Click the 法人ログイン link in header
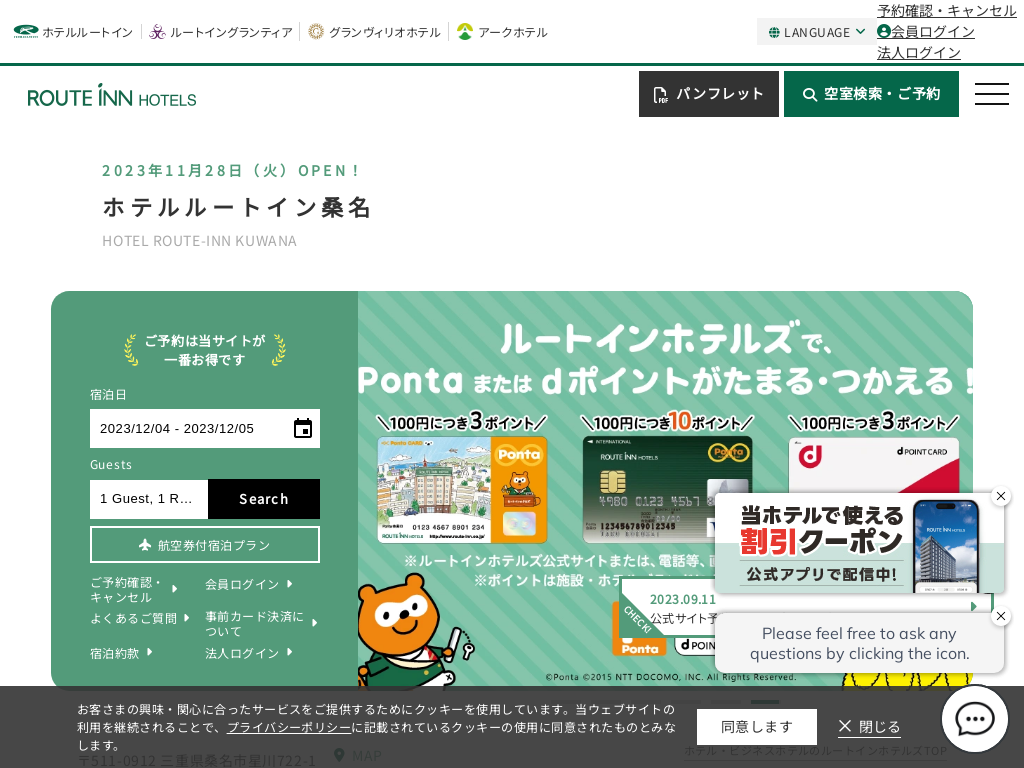The width and height of the screenshot is (1024, 768). [x=919, y=52]
